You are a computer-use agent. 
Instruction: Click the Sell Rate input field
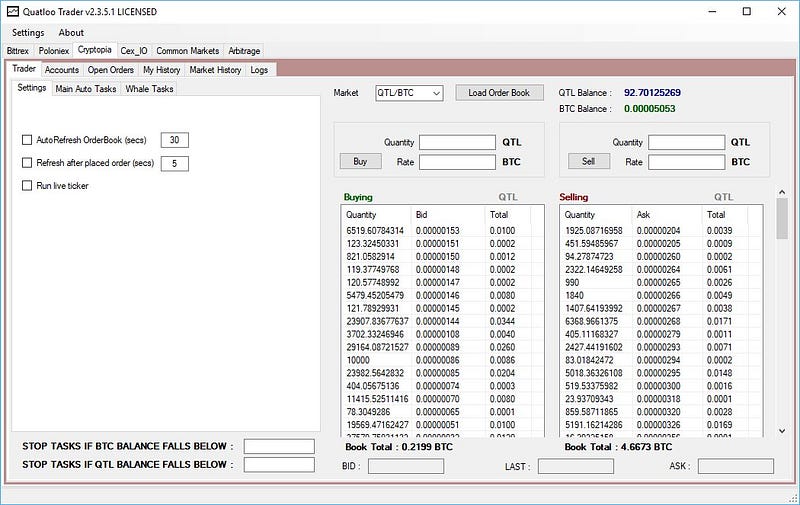point(686,162)
